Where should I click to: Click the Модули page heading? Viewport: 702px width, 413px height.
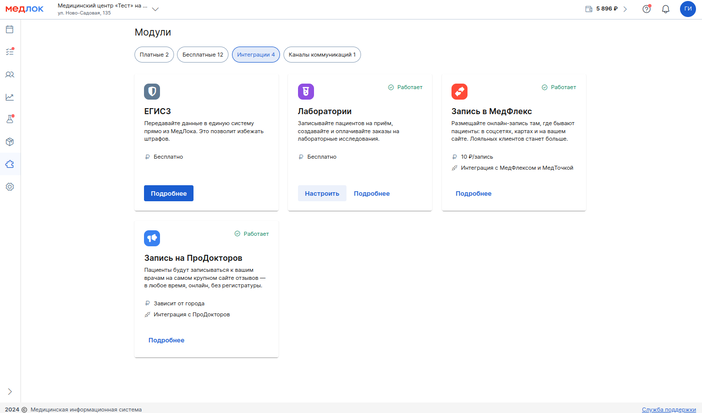(x=153, y=32)
